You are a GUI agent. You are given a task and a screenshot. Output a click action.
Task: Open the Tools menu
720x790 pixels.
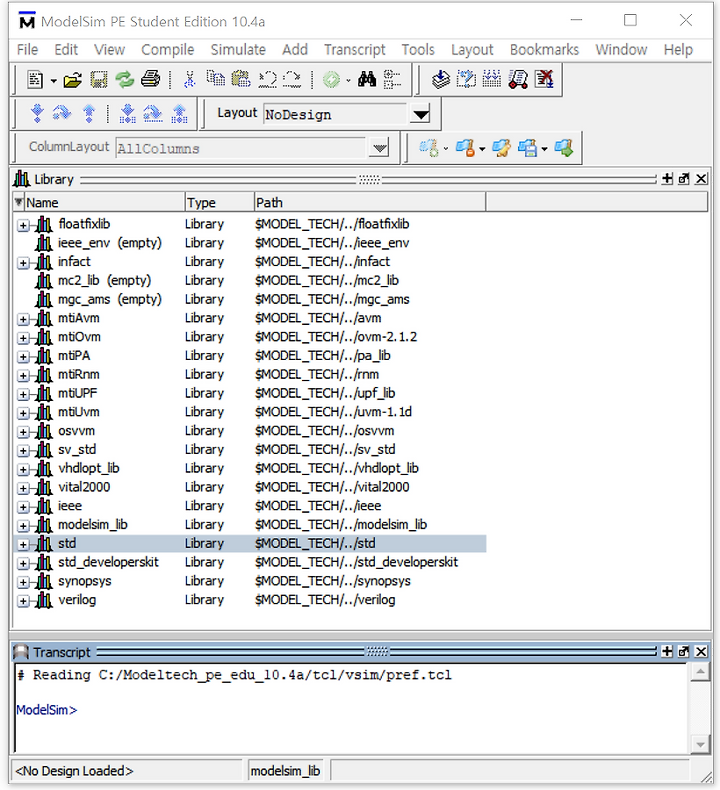418,49
